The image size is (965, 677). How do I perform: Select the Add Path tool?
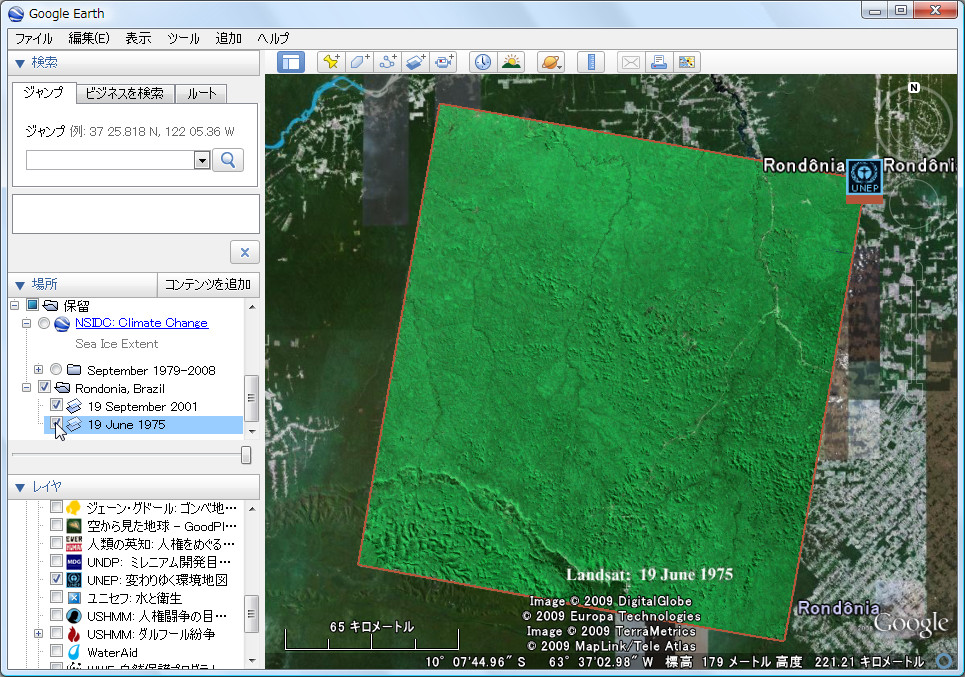point(388,61)
